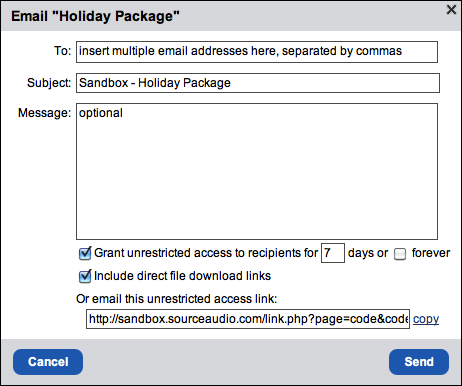
Task: Click the Email "Holiday Package" dialog title
Action: (95, 16)
